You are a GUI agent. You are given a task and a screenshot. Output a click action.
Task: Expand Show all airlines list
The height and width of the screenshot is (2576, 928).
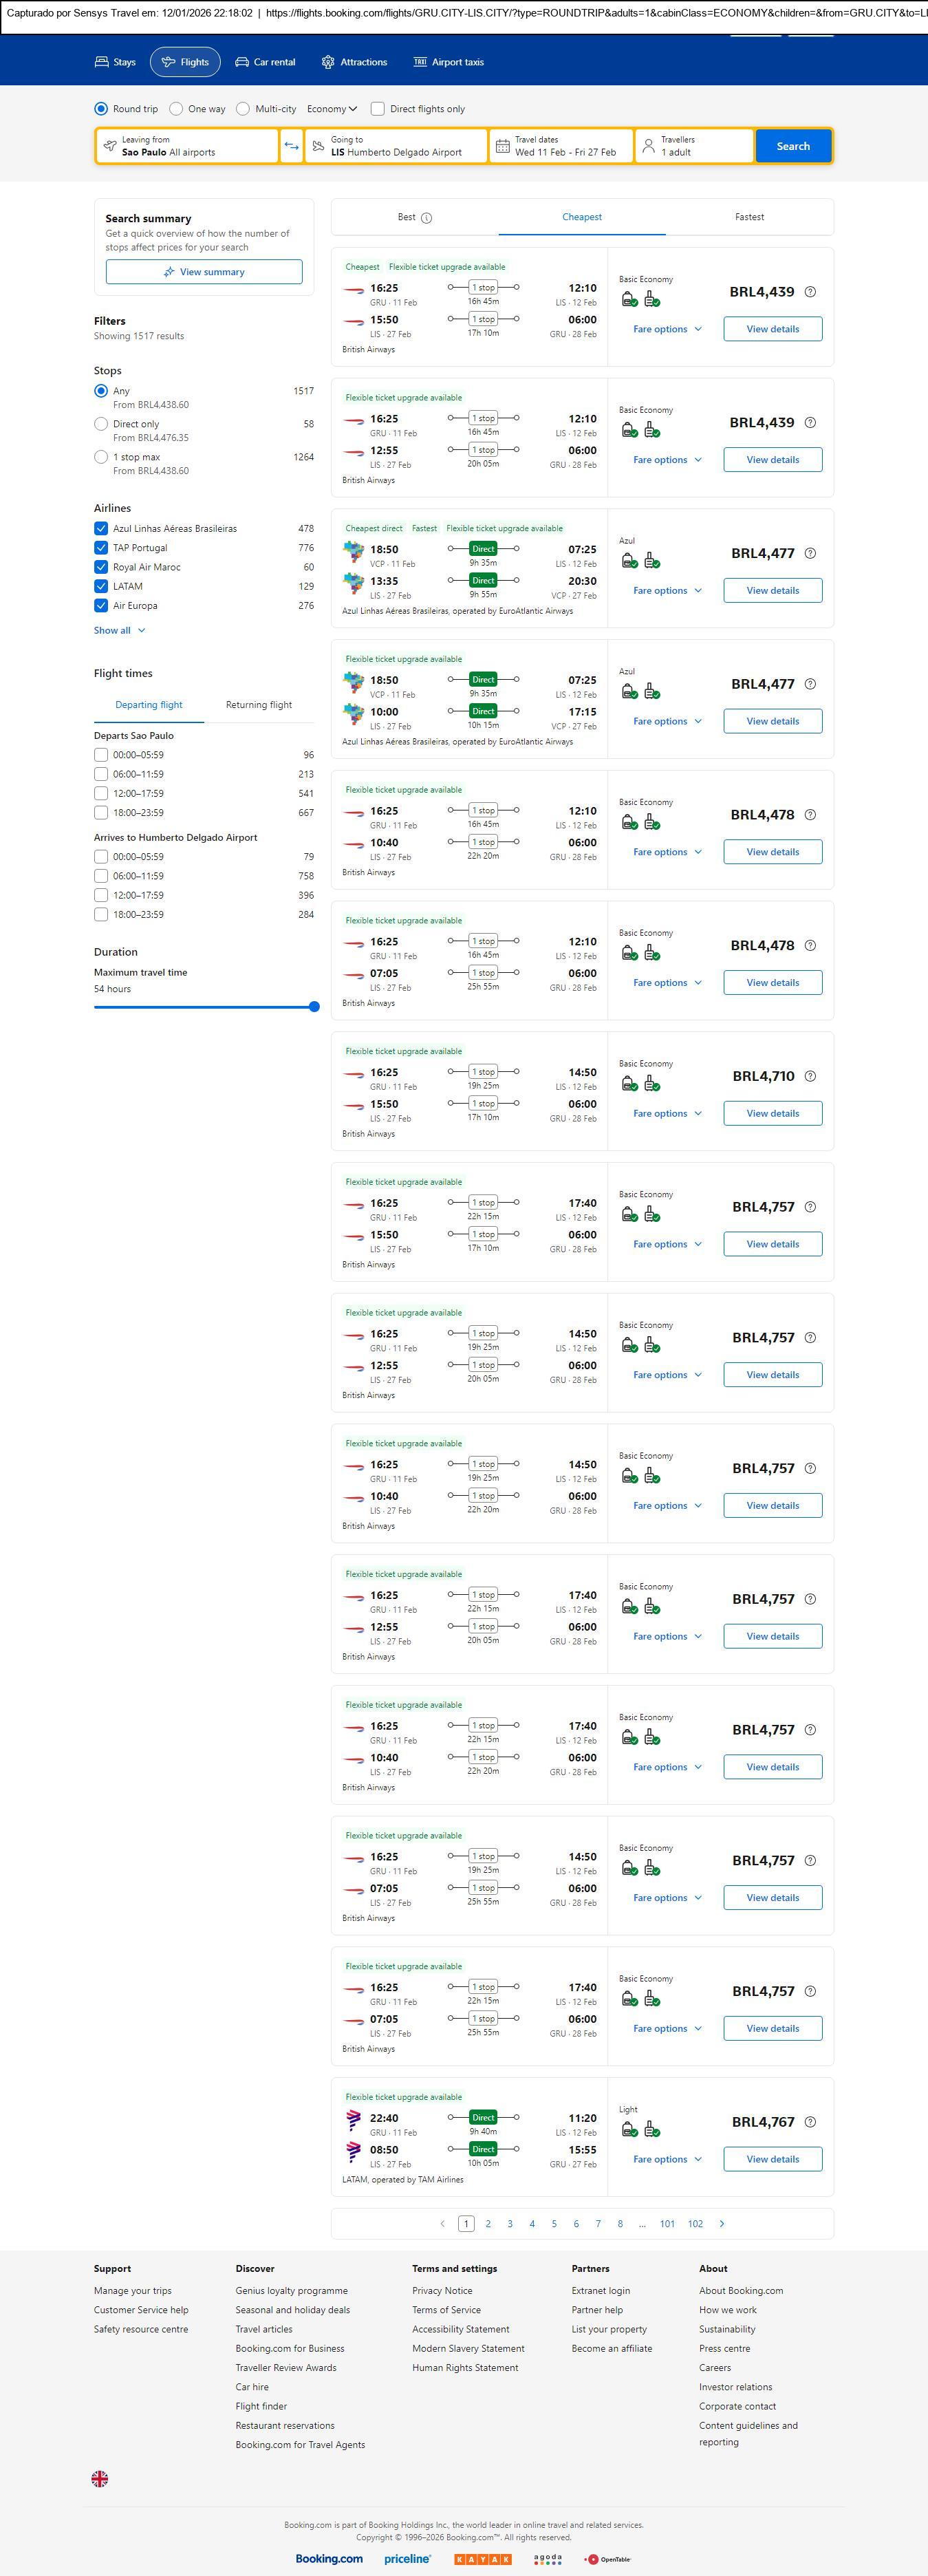[x=119, y=631]
